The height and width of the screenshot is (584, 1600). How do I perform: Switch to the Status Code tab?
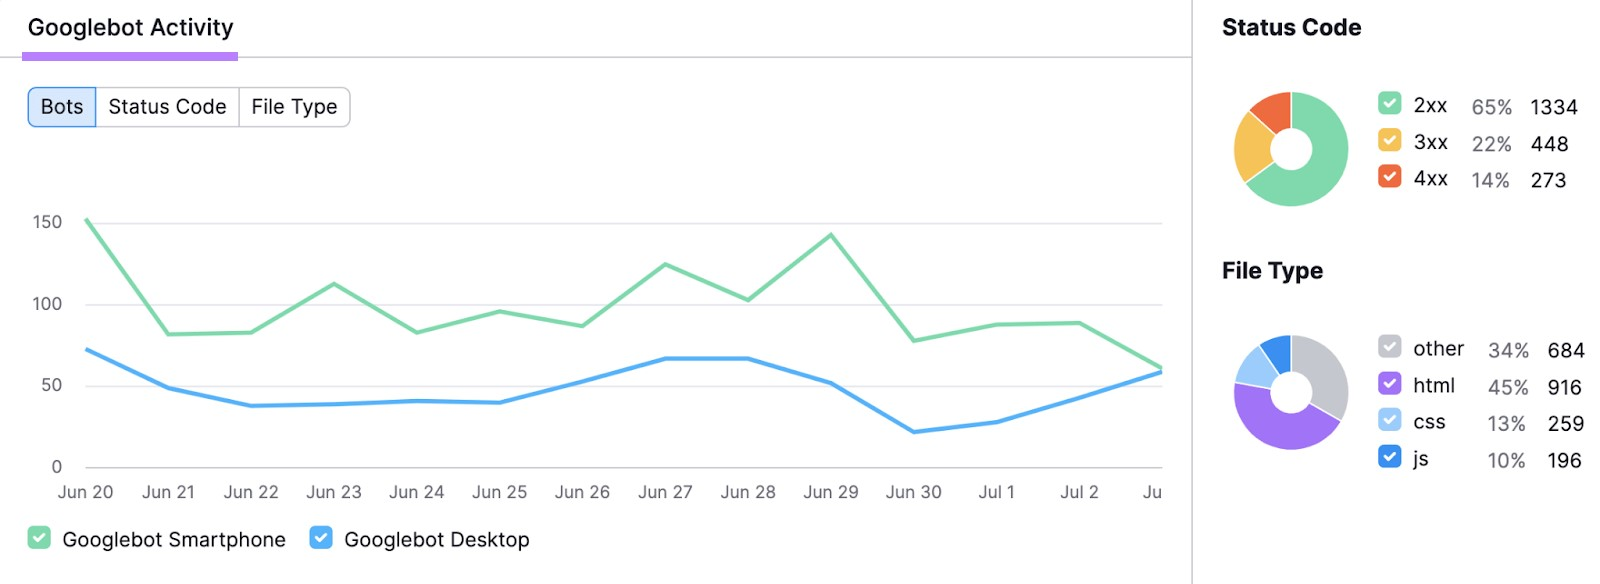[166, 106]
